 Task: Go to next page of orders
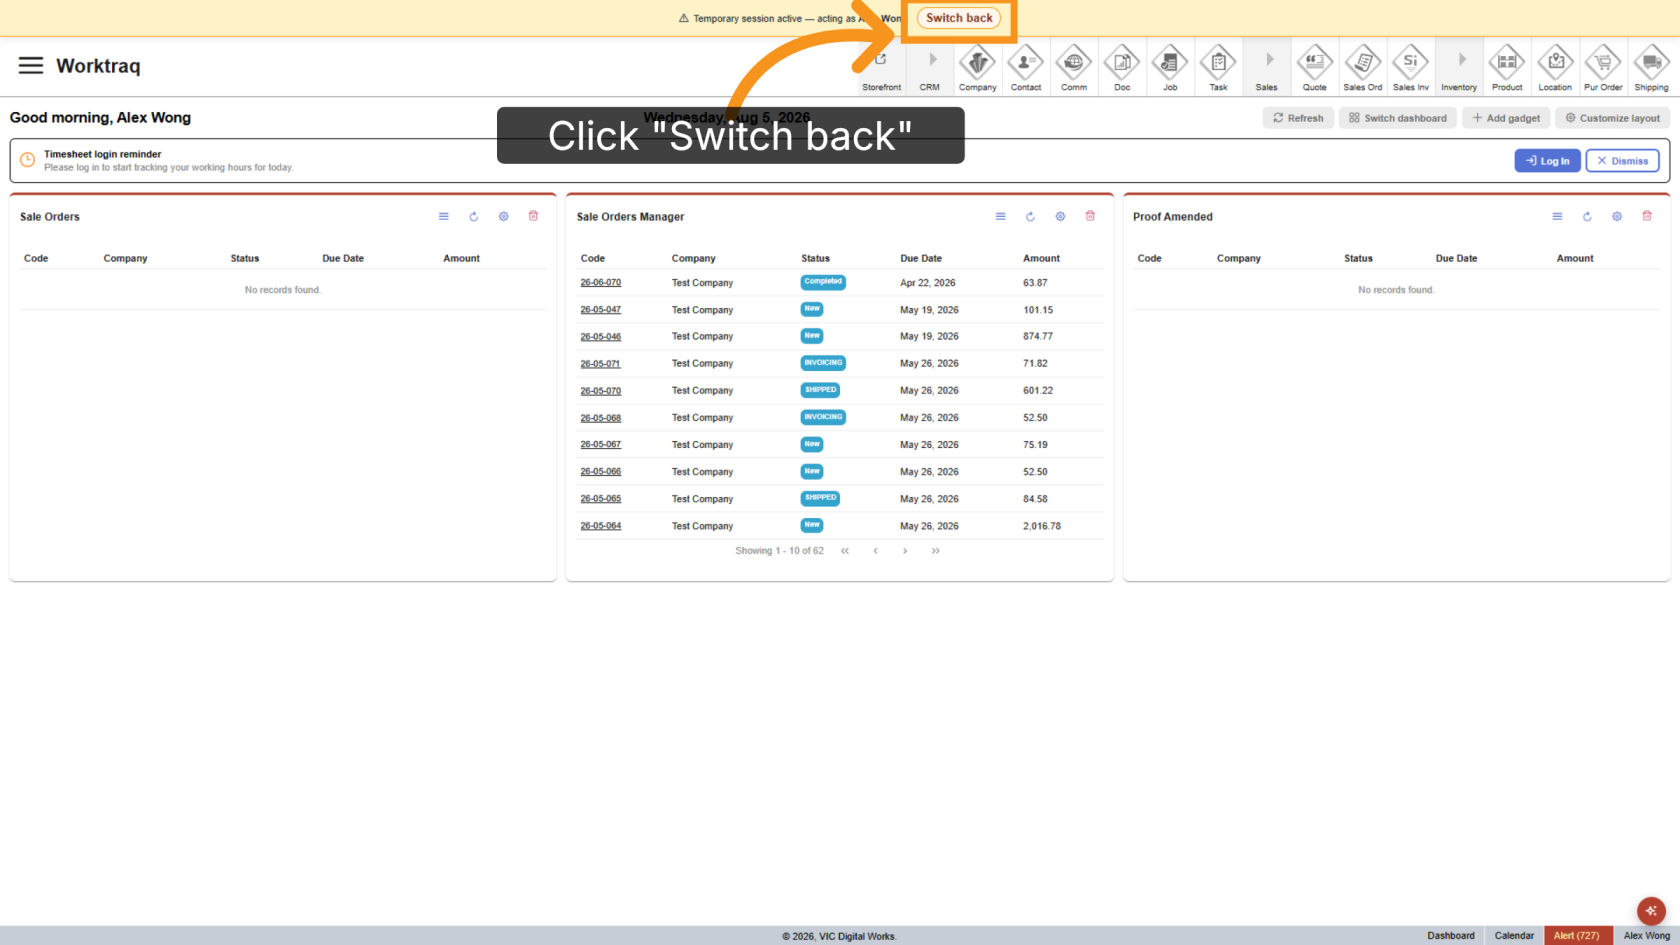905,551
